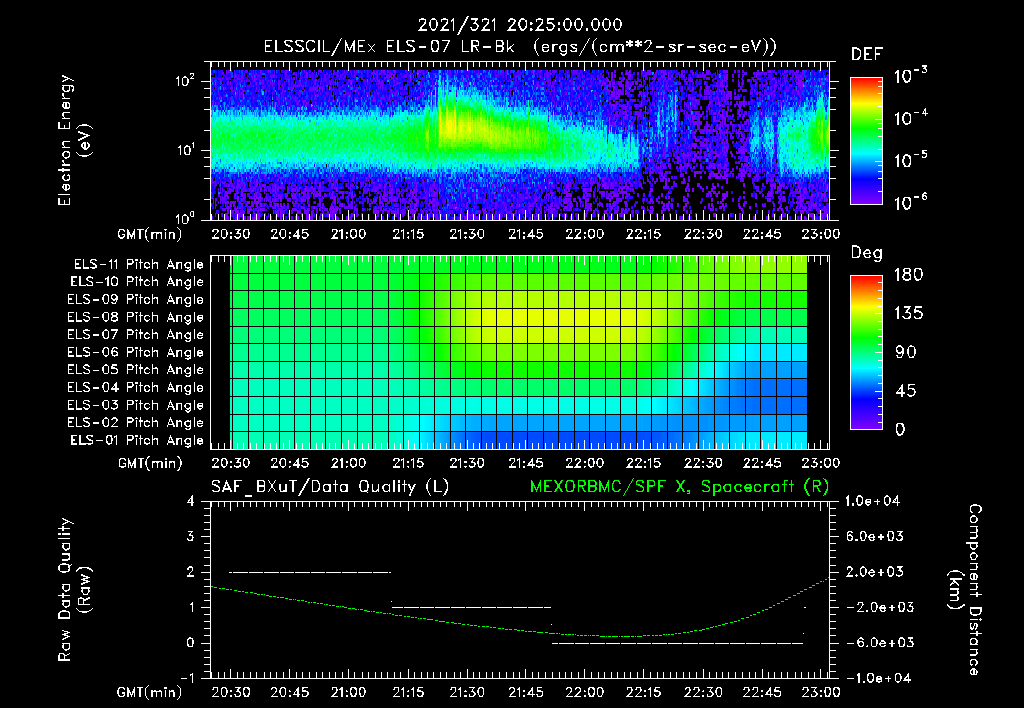This screenshot has height=708, width=1024.
Task: Click the 21:15 time label under the bottom plot
Action: pos(408,692)
